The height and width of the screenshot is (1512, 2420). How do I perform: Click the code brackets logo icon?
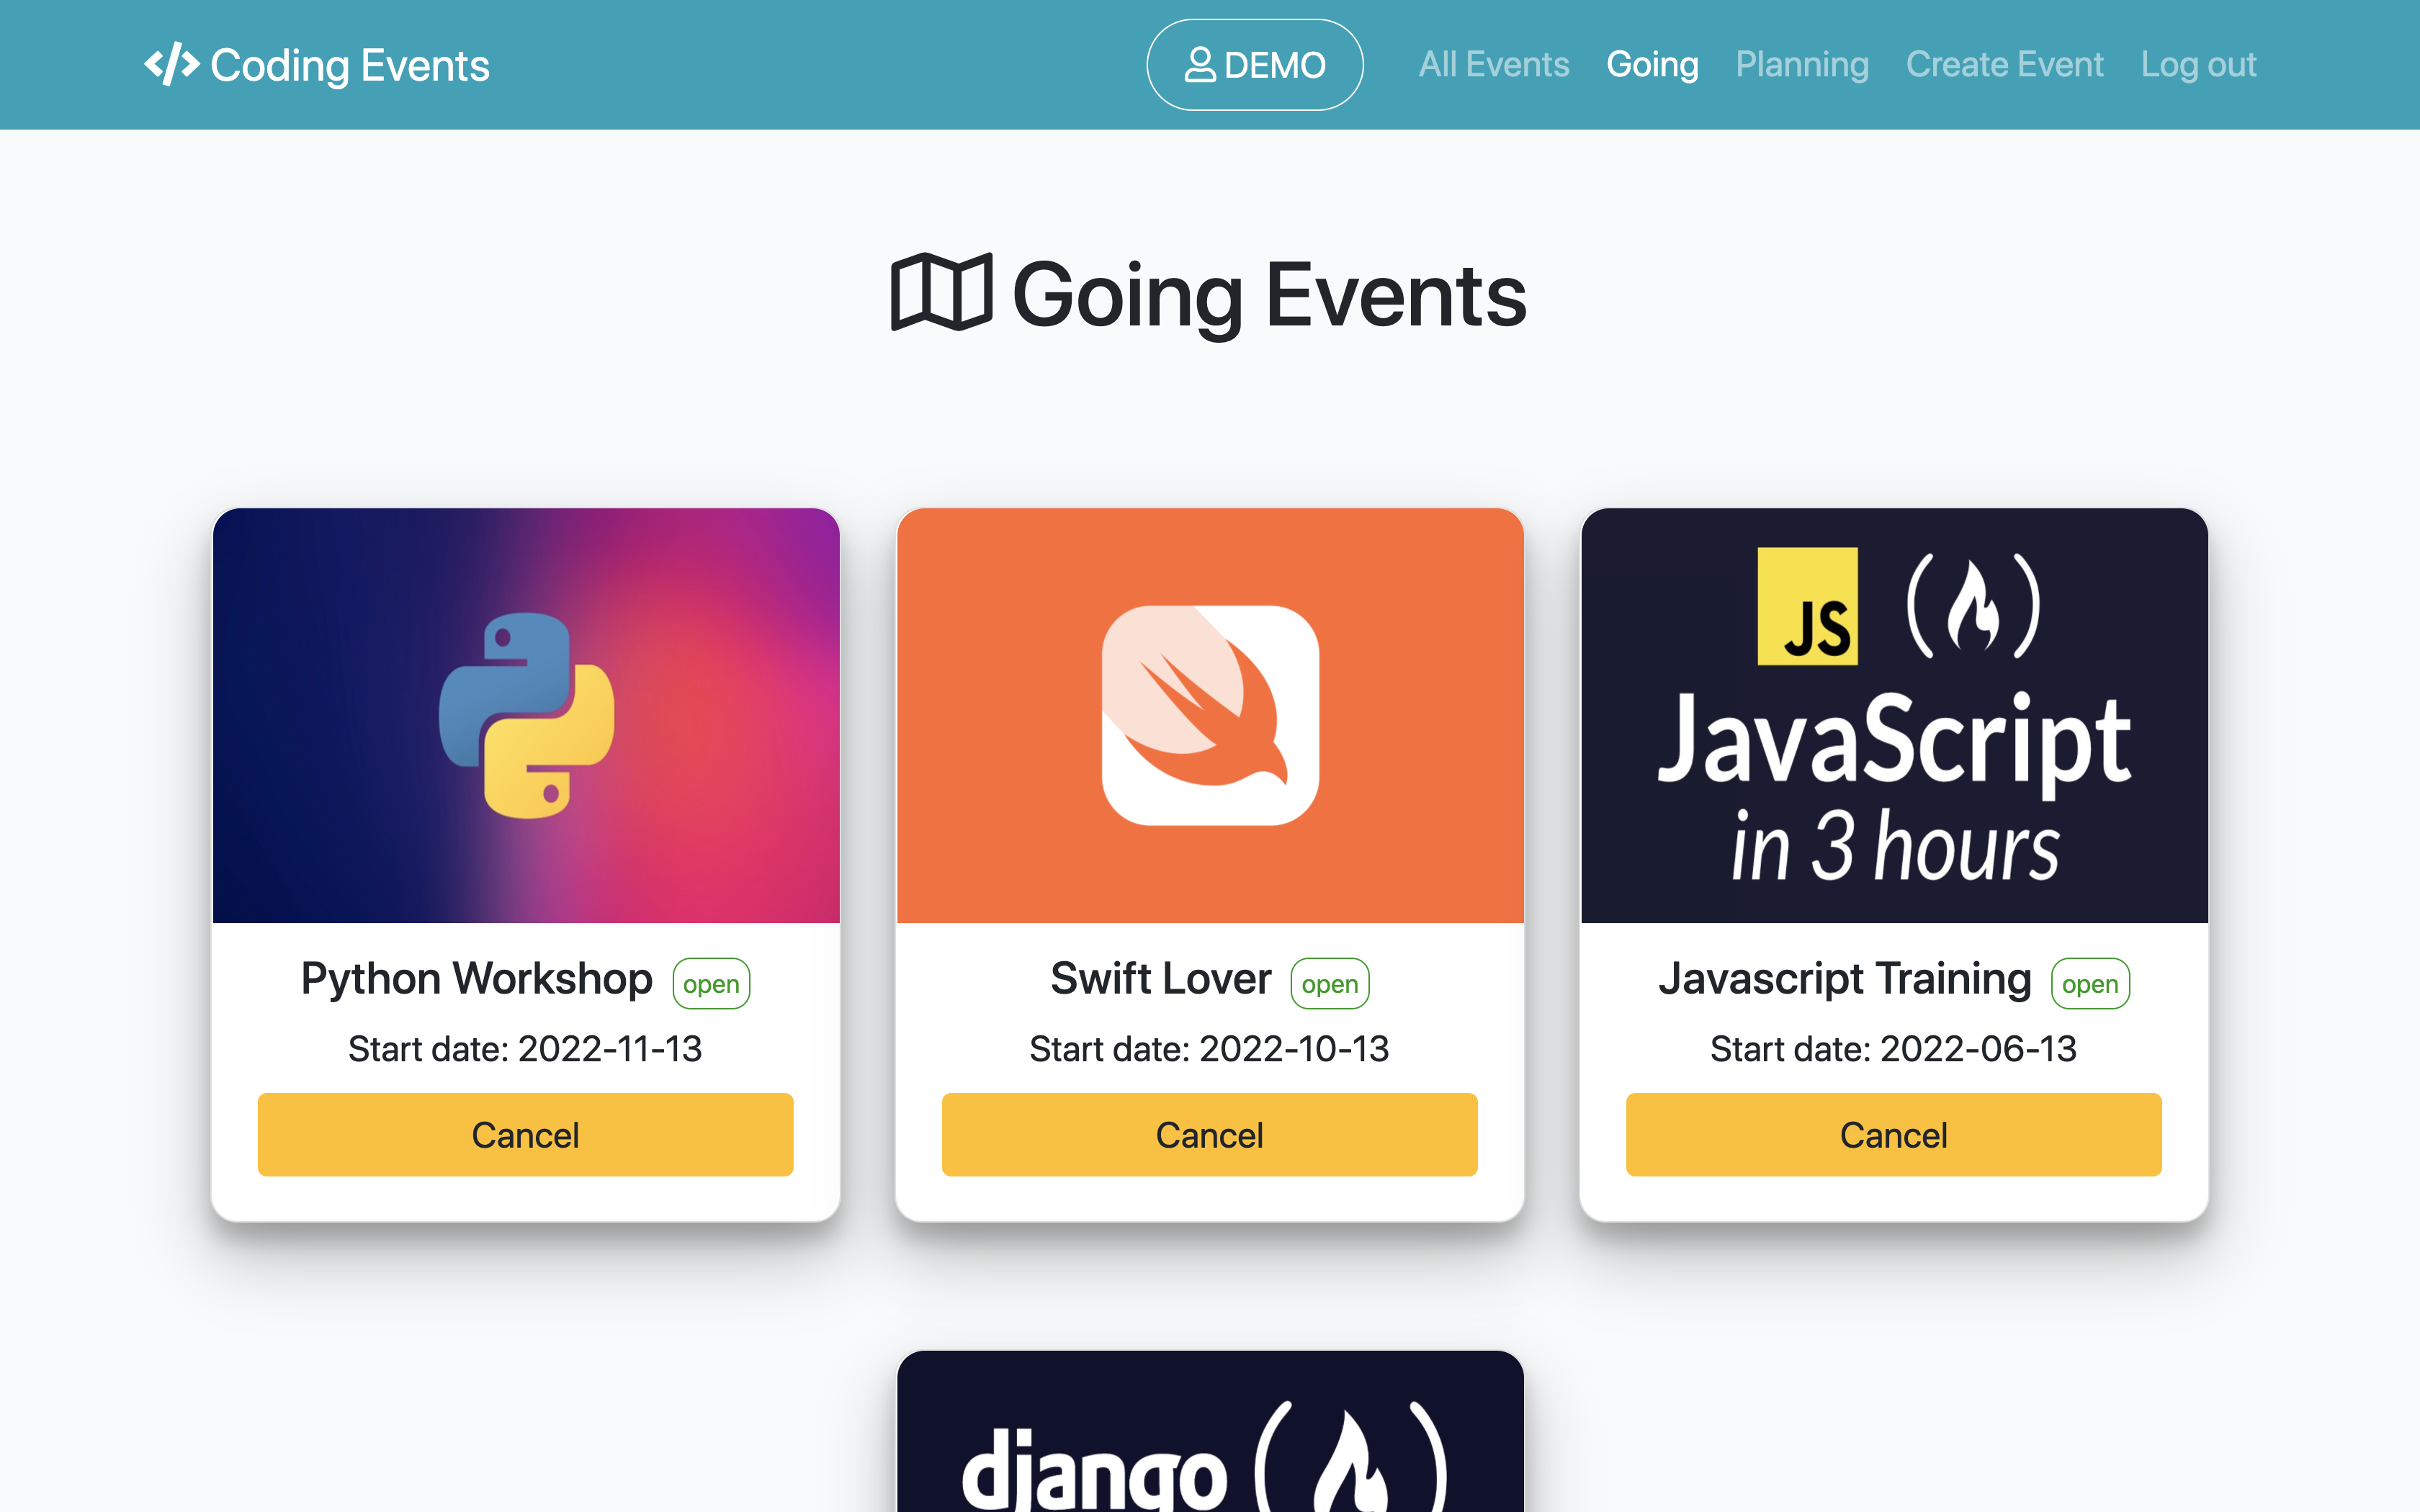coord(172,65)
